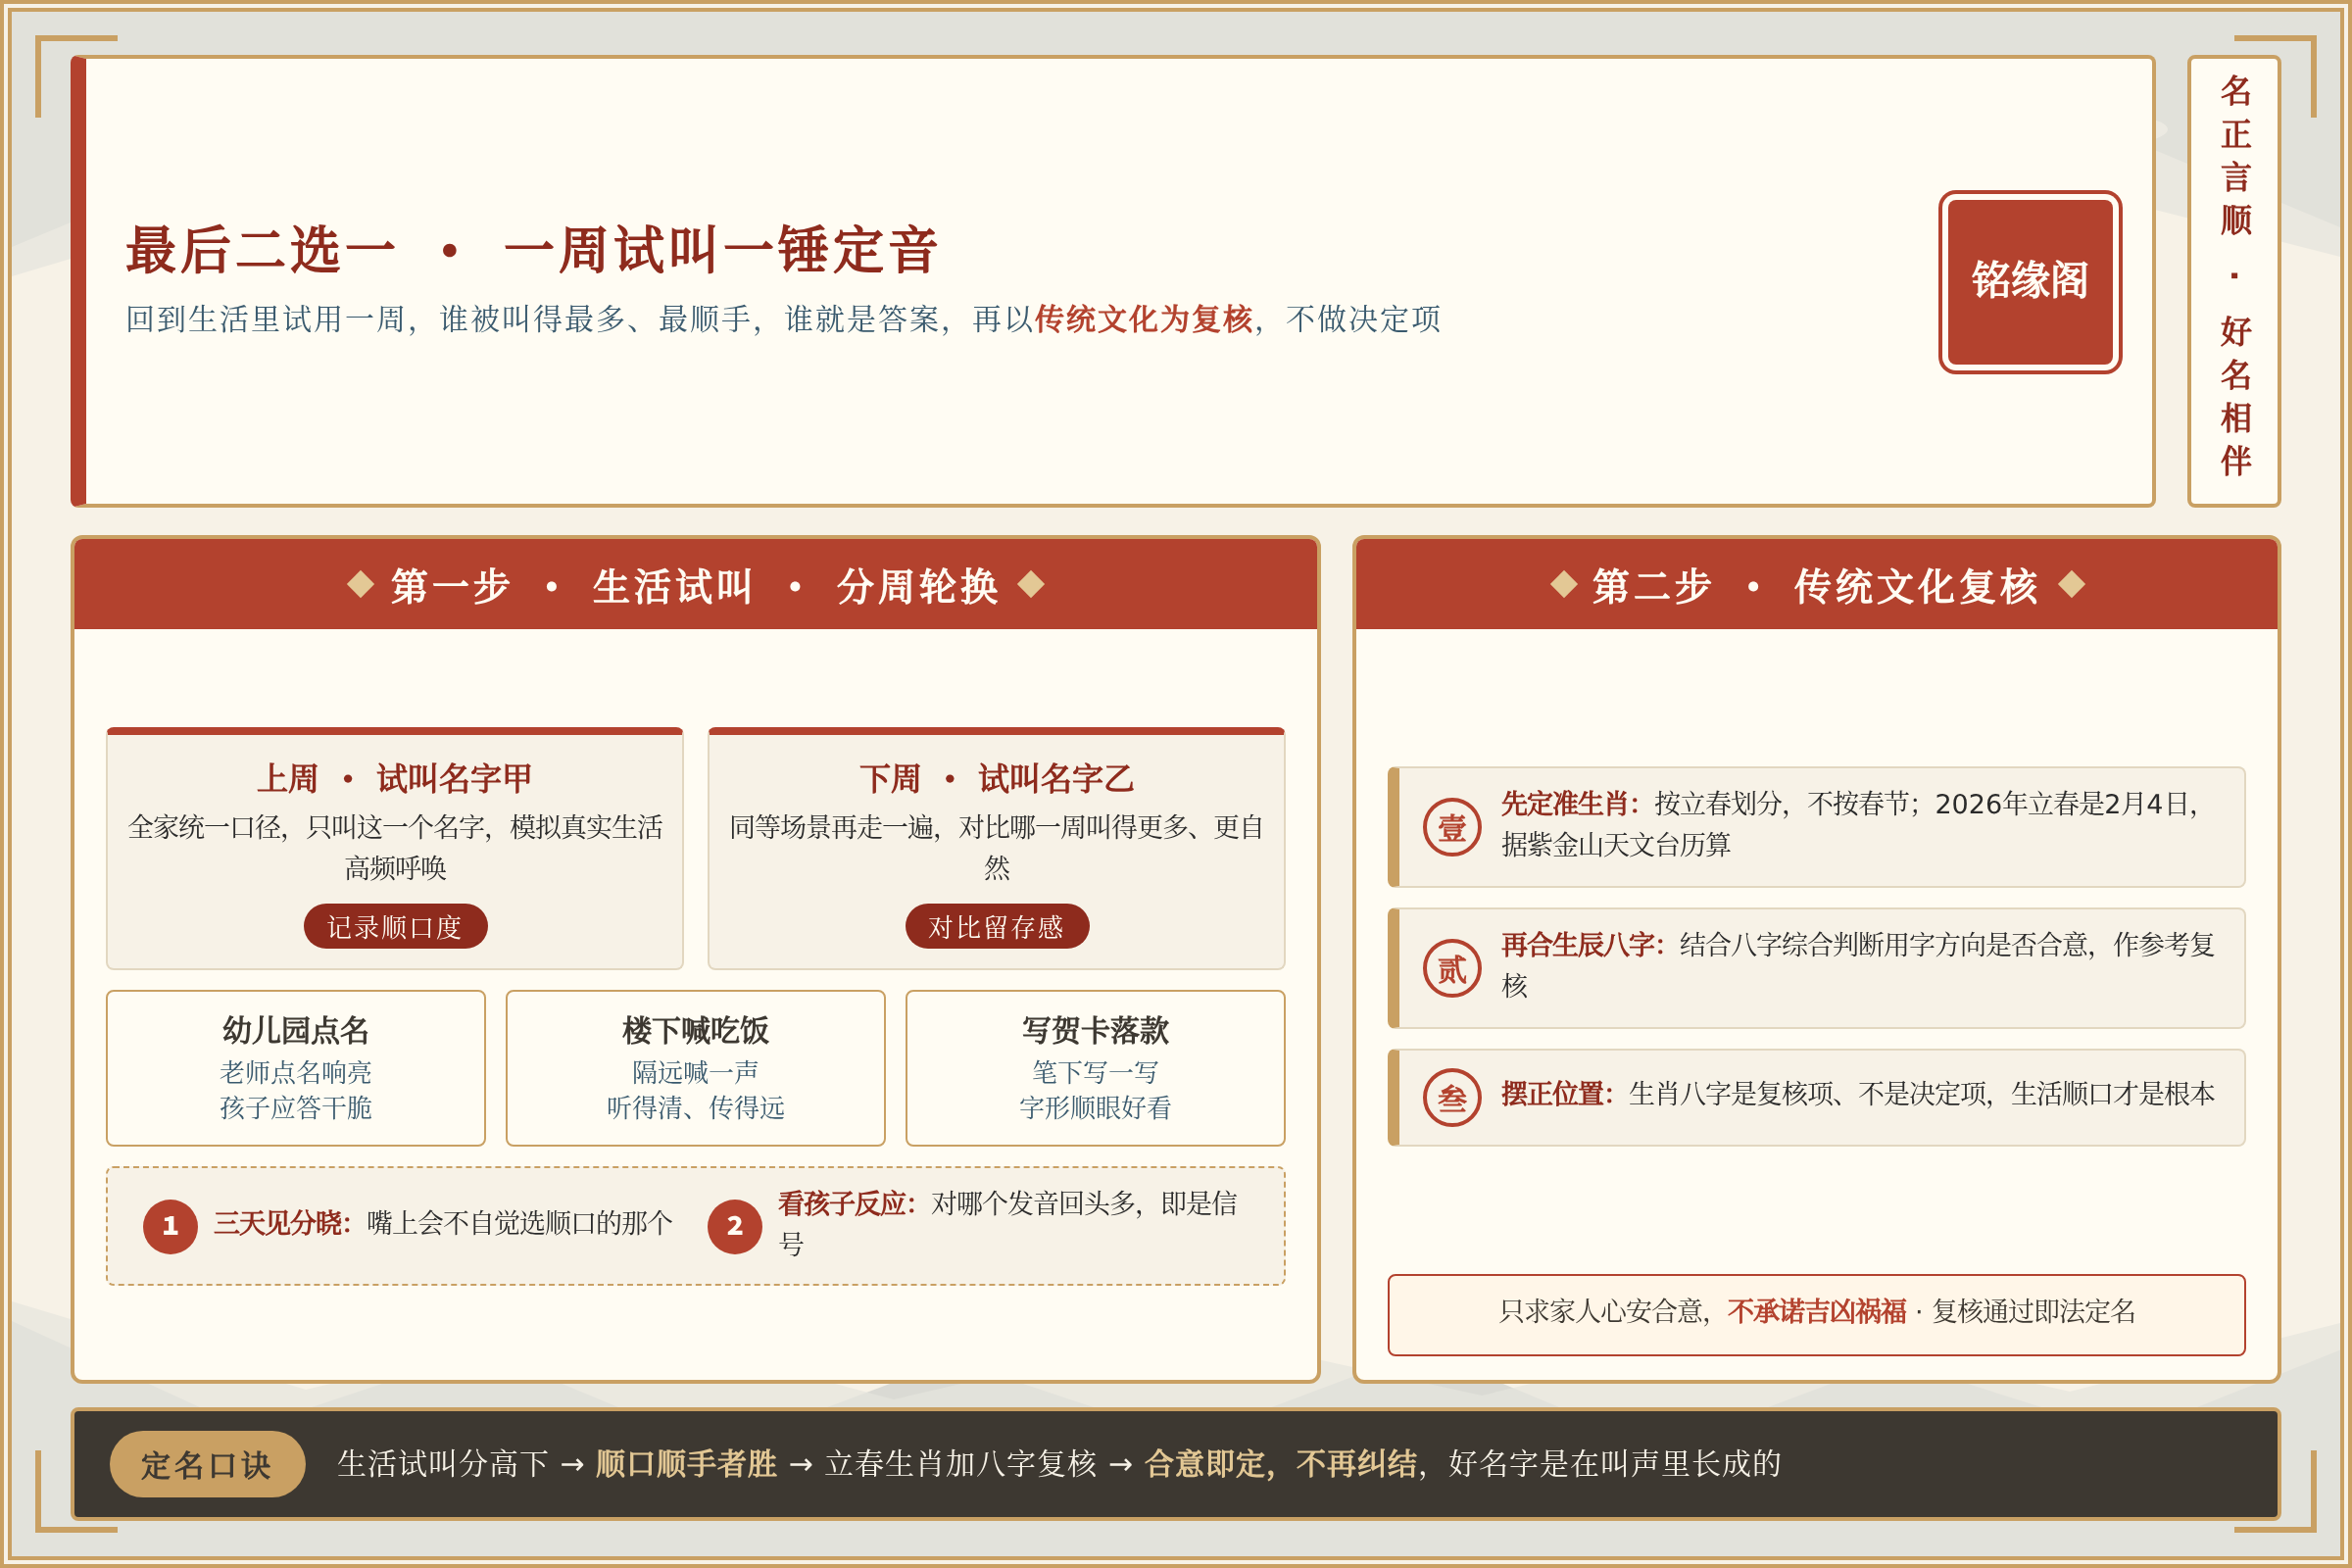
Task: Click the 三天见分晓 tip text
Action: point(442,1223)
